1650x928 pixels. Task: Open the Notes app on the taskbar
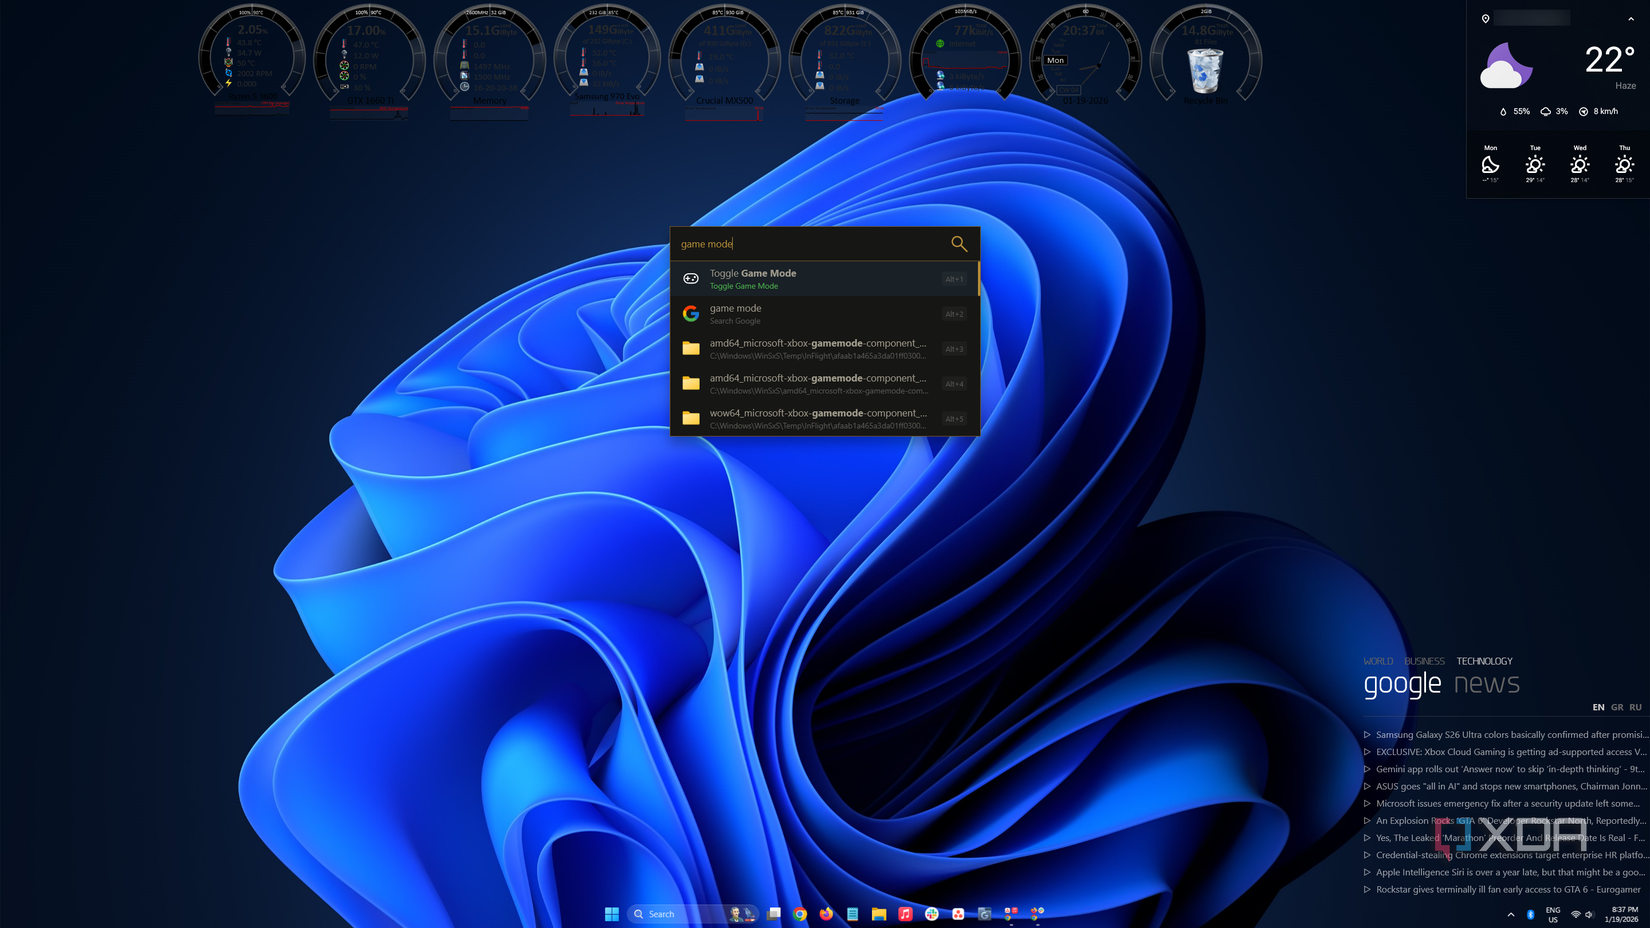coord(852,914)
